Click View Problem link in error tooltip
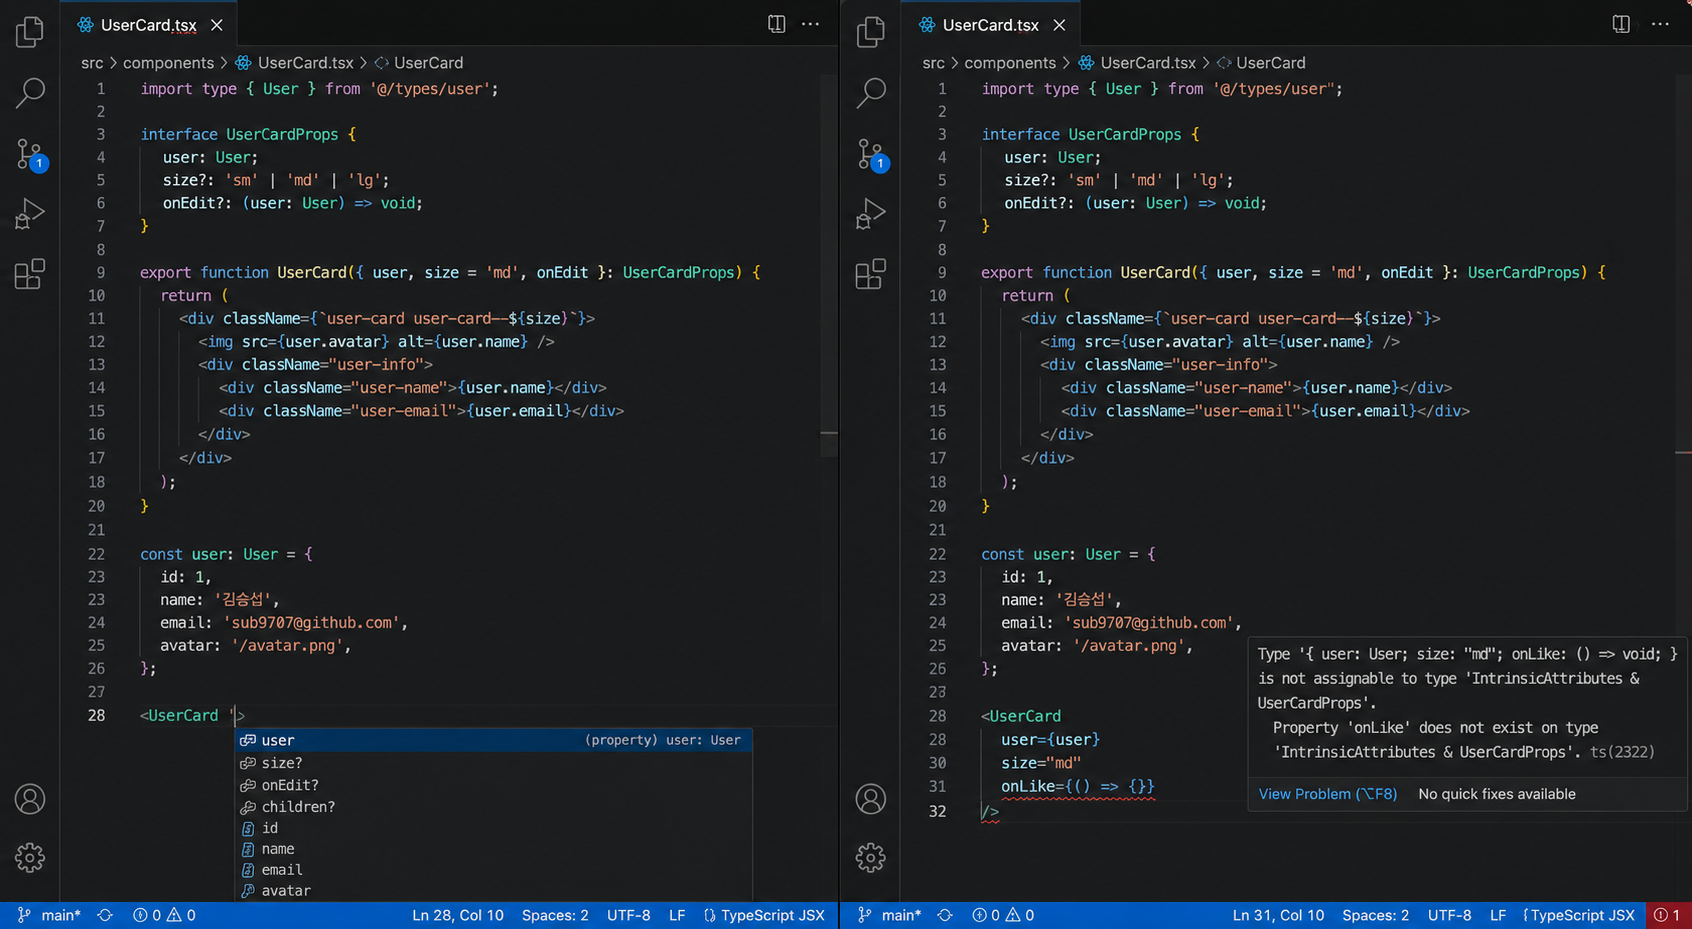The width and height of the screenshot is (1692, 929). coord(1327,794)
